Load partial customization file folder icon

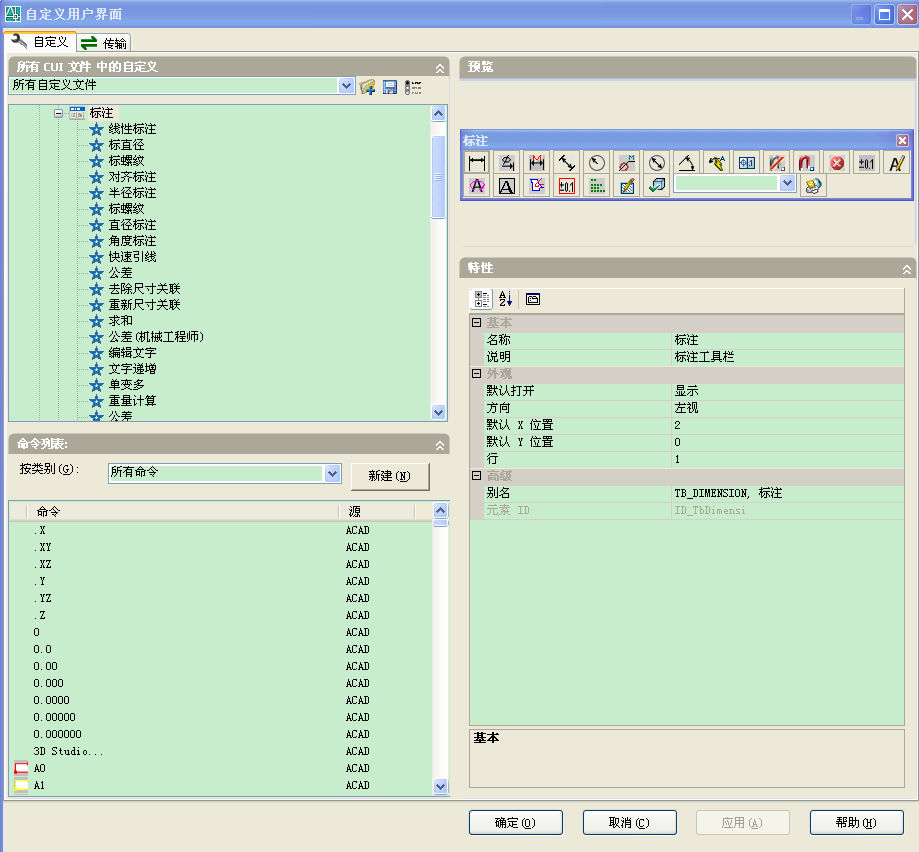point(367,87)
